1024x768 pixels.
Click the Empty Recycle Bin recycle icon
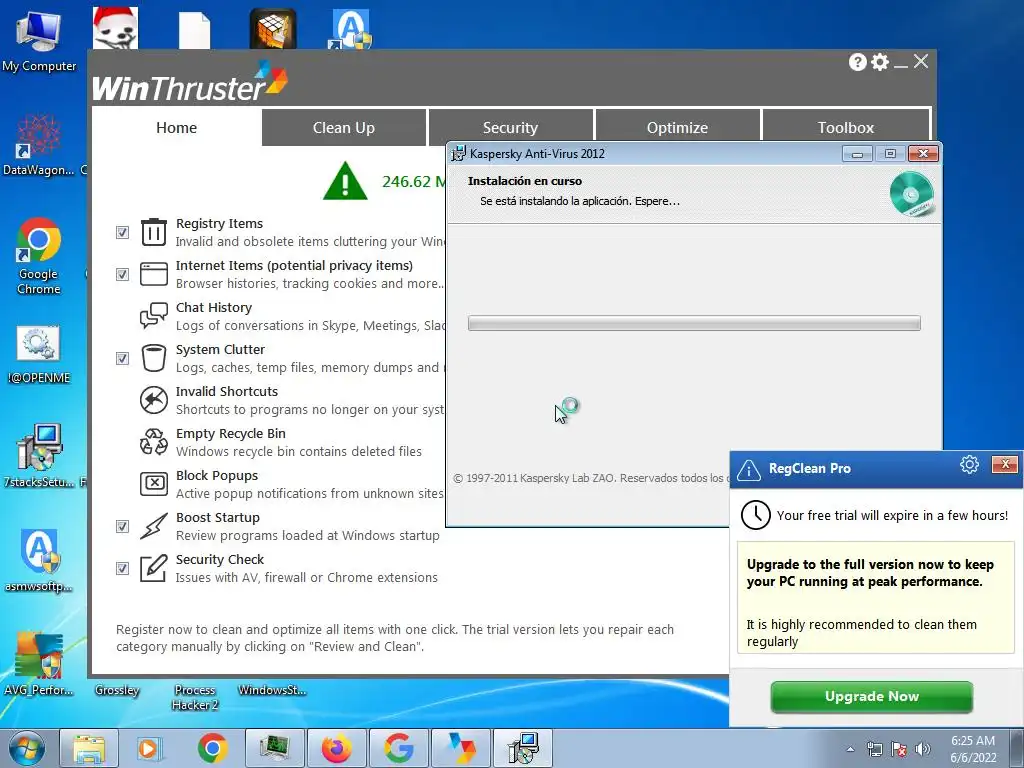point(154,442)
